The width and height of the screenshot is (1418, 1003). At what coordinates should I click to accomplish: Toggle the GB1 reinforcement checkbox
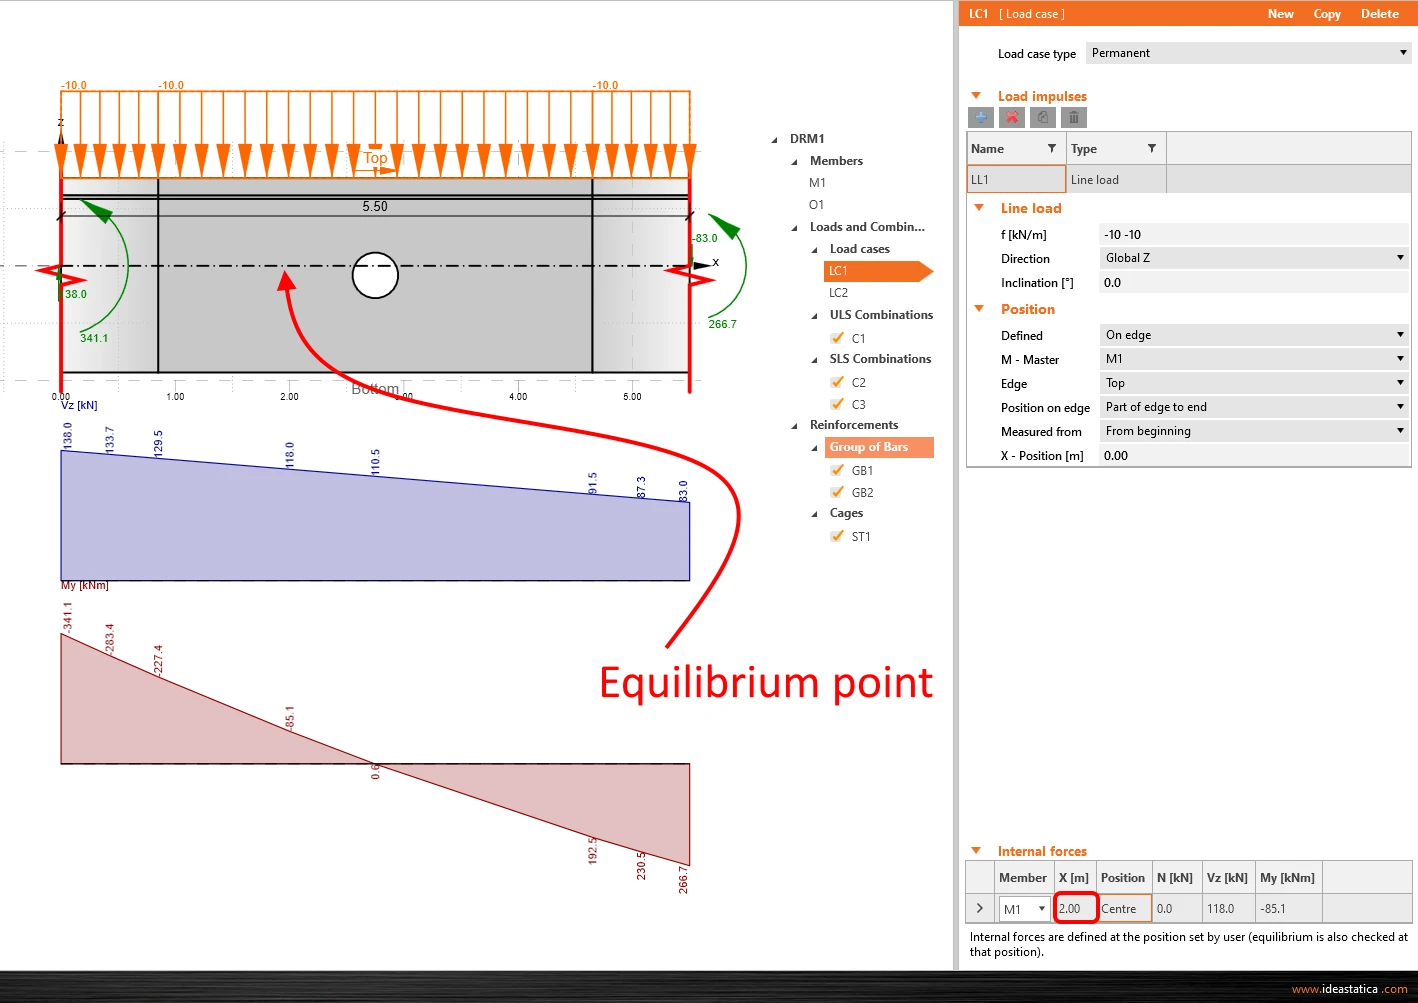(x=837, y=470)
